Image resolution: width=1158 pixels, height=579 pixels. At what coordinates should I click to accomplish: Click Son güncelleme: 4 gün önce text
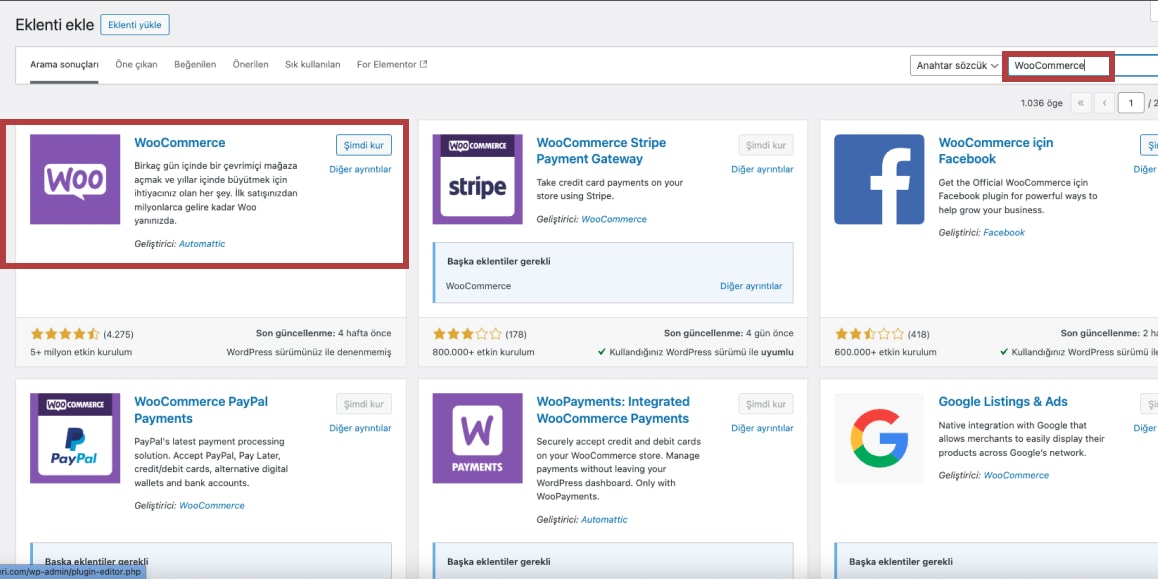[729, 334]
